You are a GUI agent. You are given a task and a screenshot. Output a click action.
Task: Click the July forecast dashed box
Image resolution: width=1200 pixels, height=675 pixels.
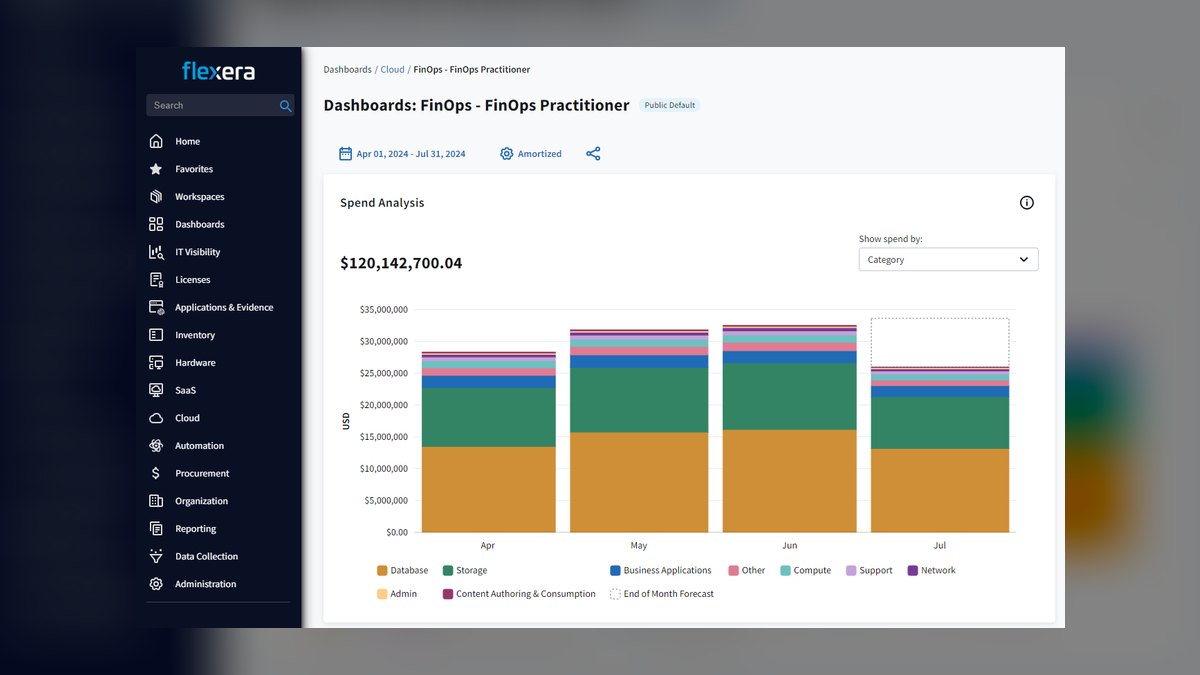pyautogui.click(x=940, y=342)
